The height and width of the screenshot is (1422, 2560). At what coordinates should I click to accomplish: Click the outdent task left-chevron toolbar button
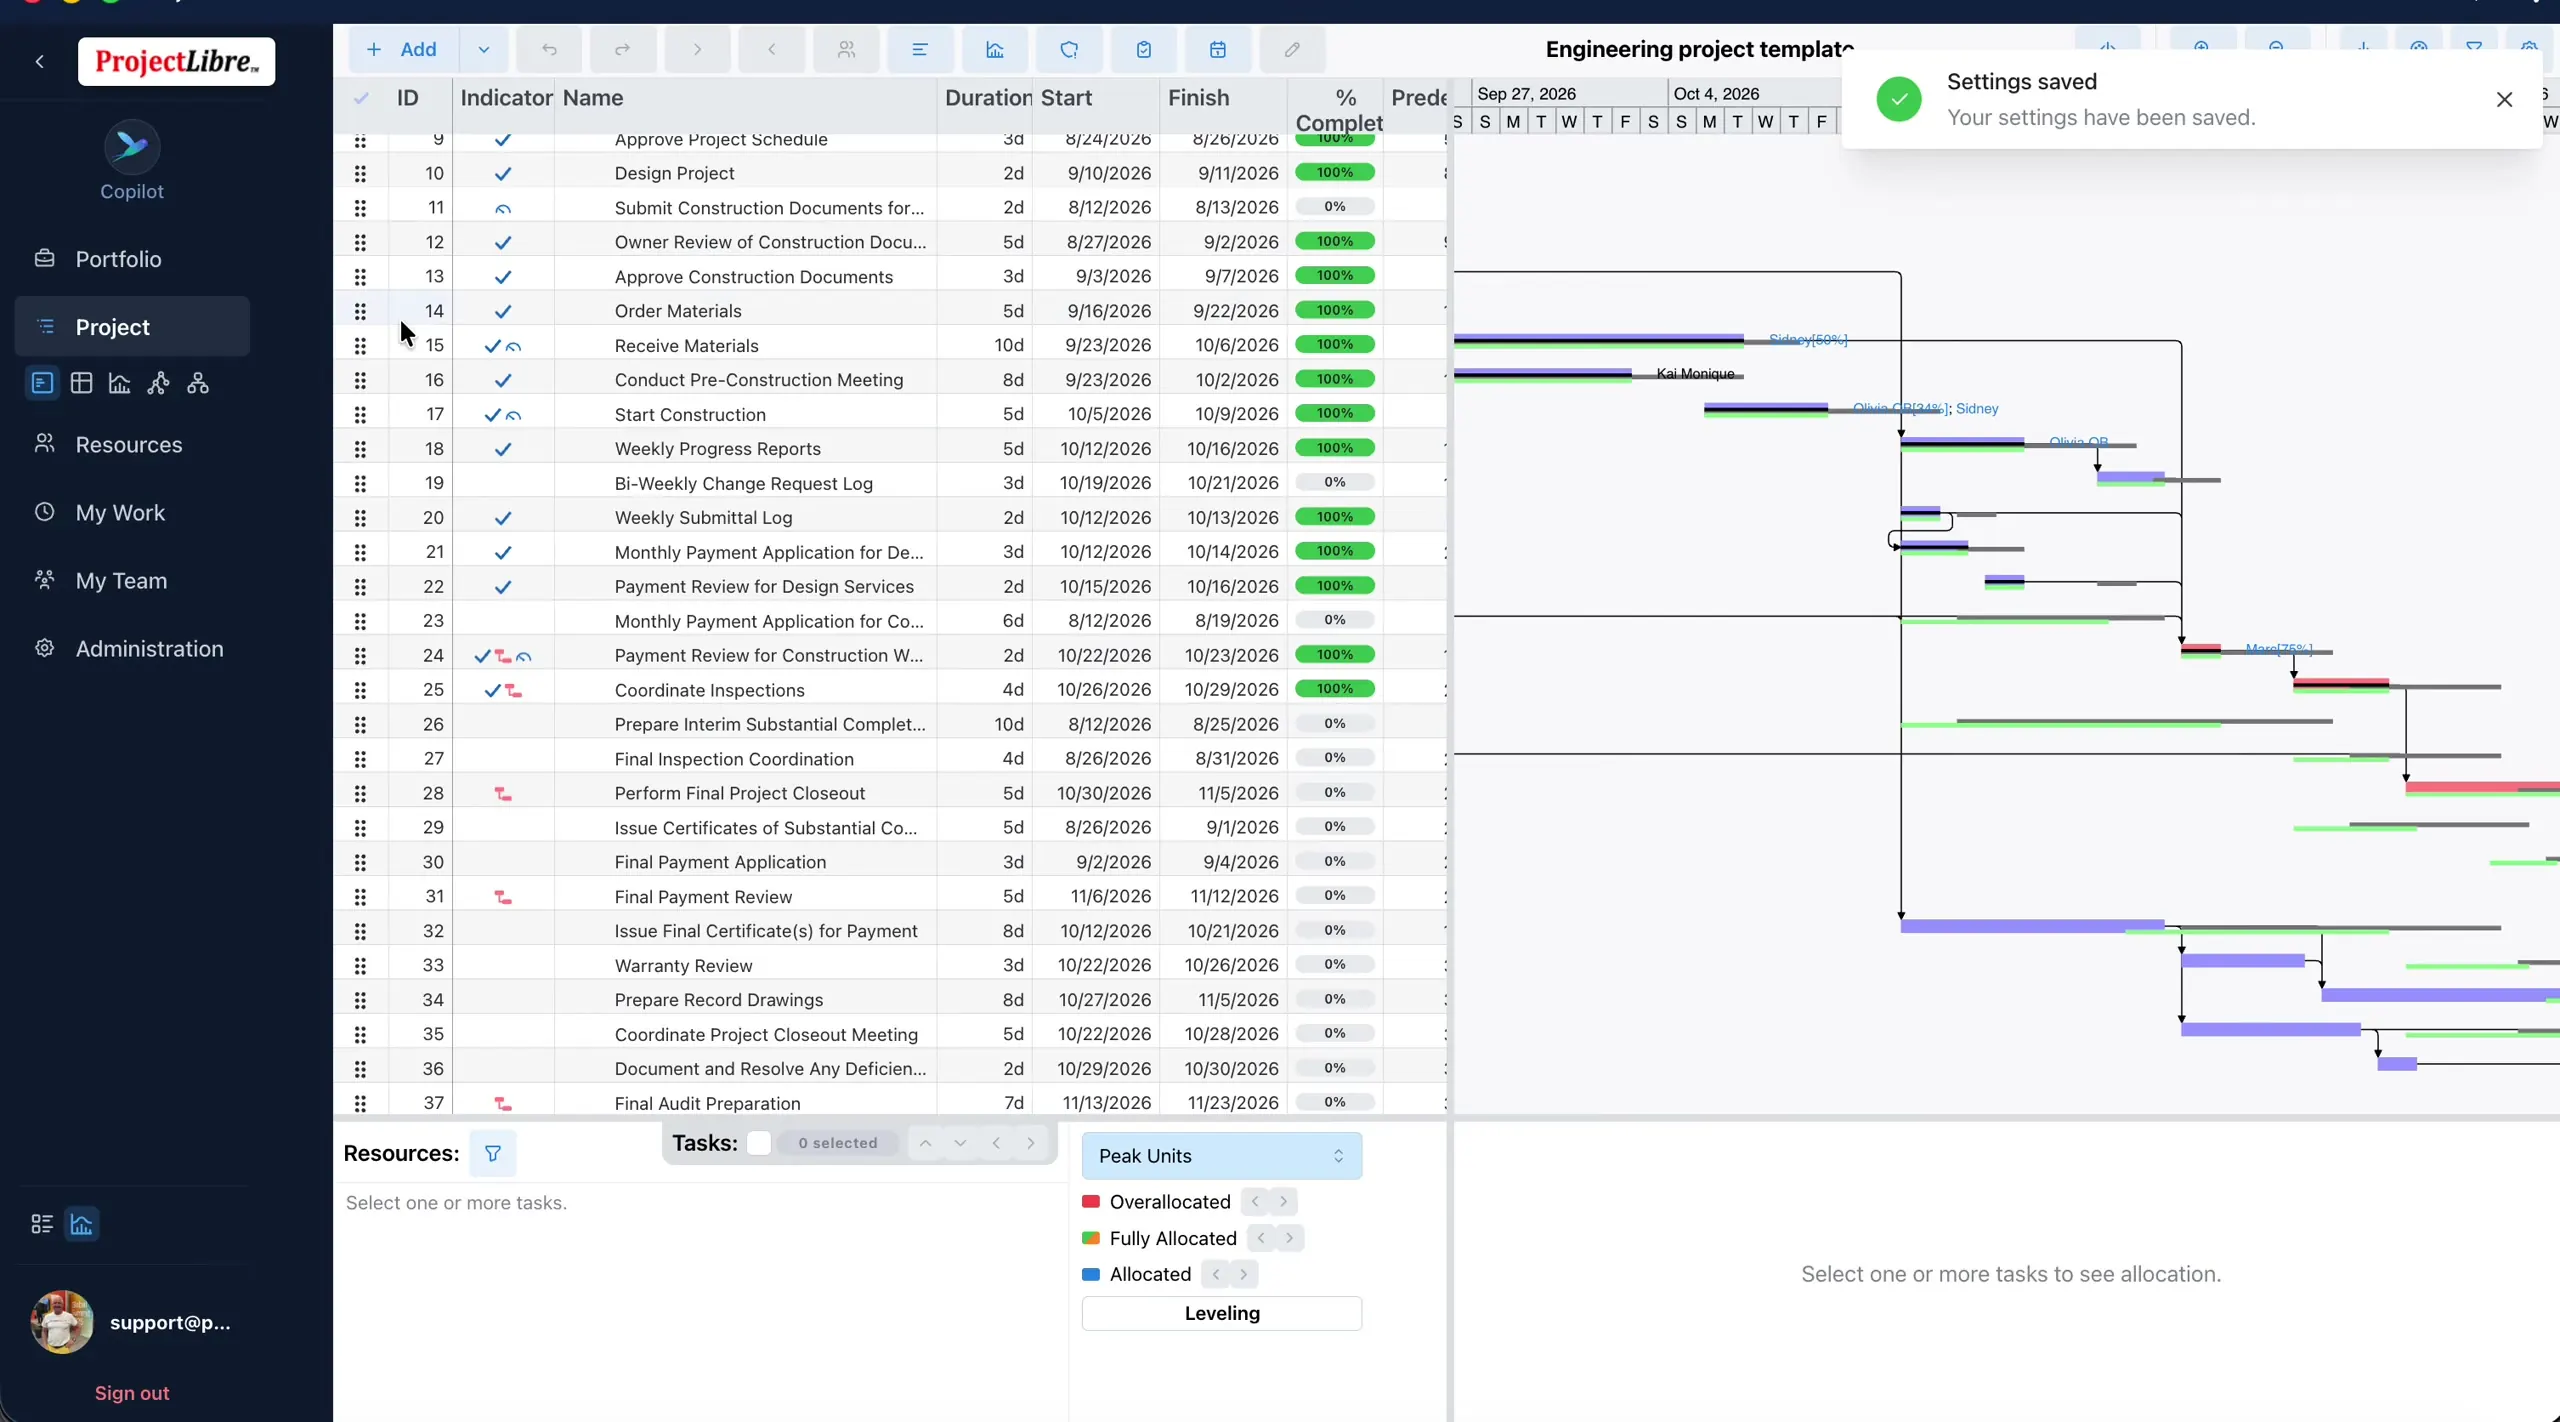(771, 49)
